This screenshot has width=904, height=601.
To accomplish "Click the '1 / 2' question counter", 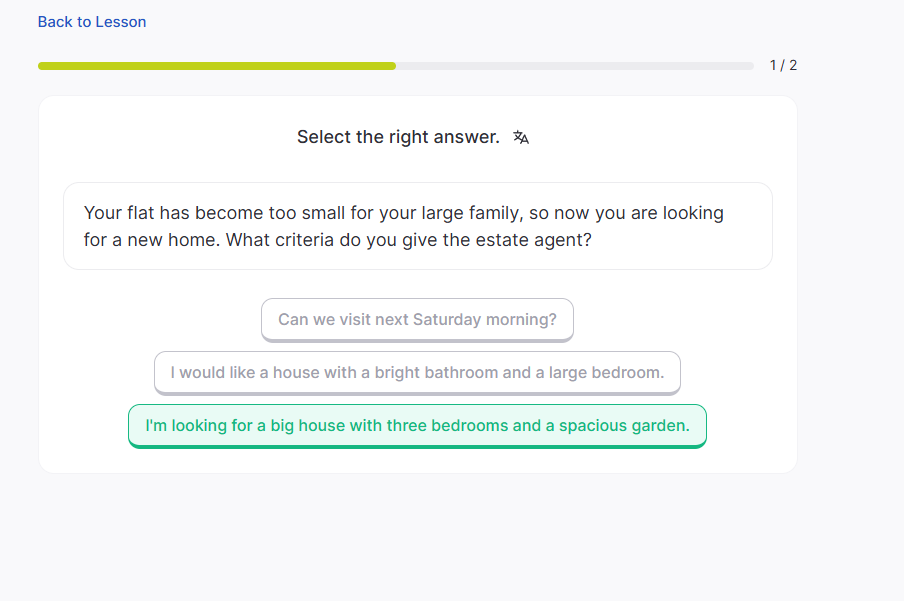I will click(783, 66).
